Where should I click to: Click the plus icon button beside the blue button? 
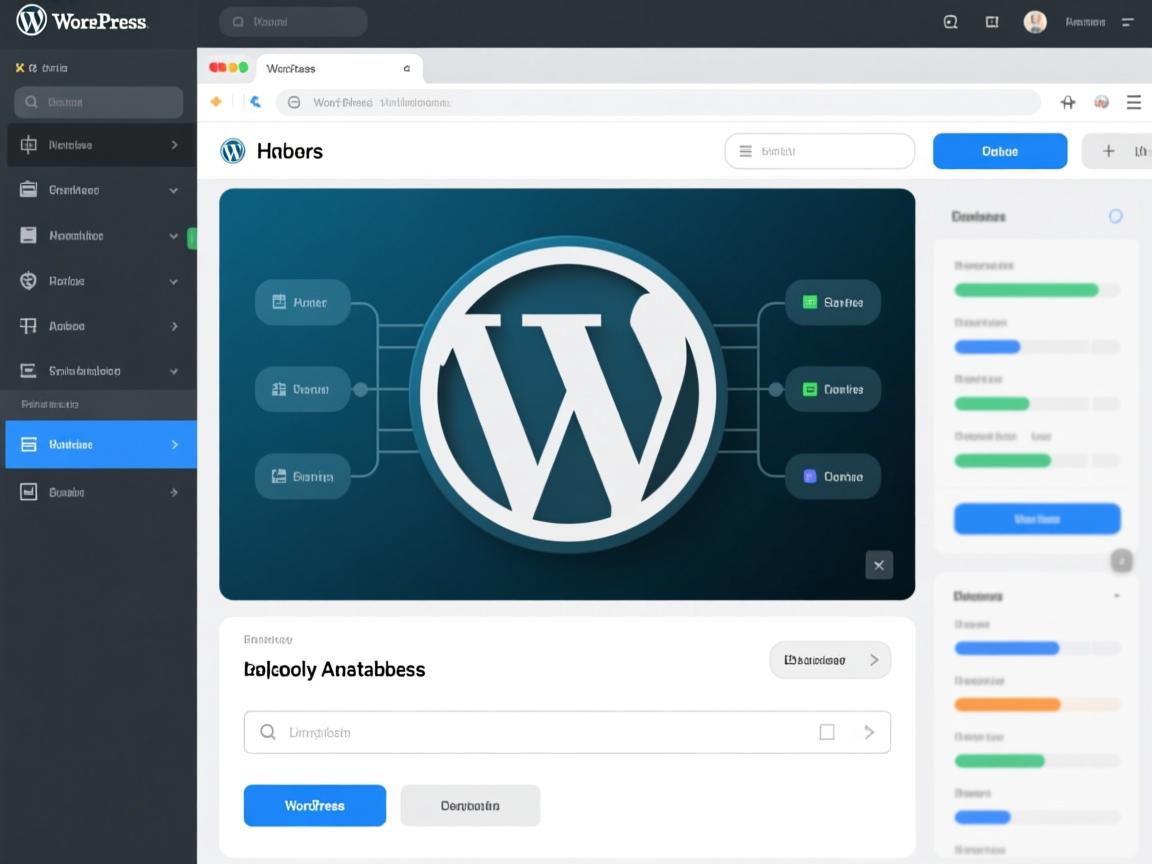click(x=1109, y=151)
